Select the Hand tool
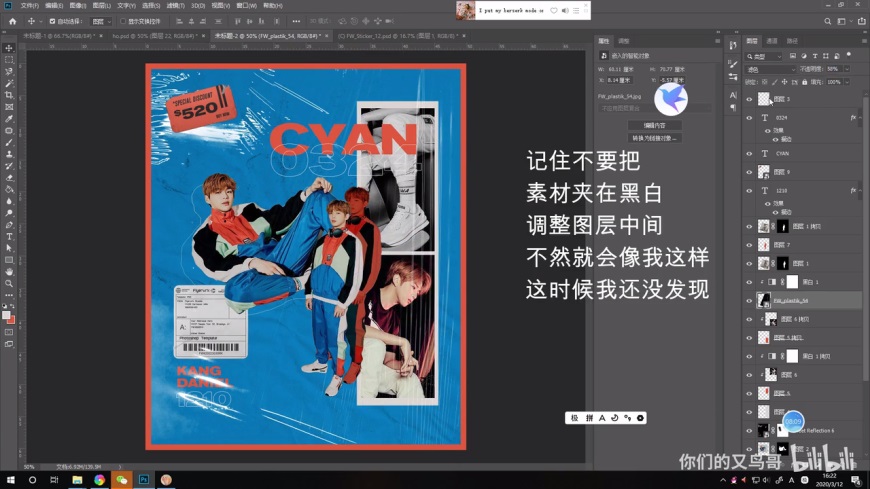 click(x=9, y=271)
